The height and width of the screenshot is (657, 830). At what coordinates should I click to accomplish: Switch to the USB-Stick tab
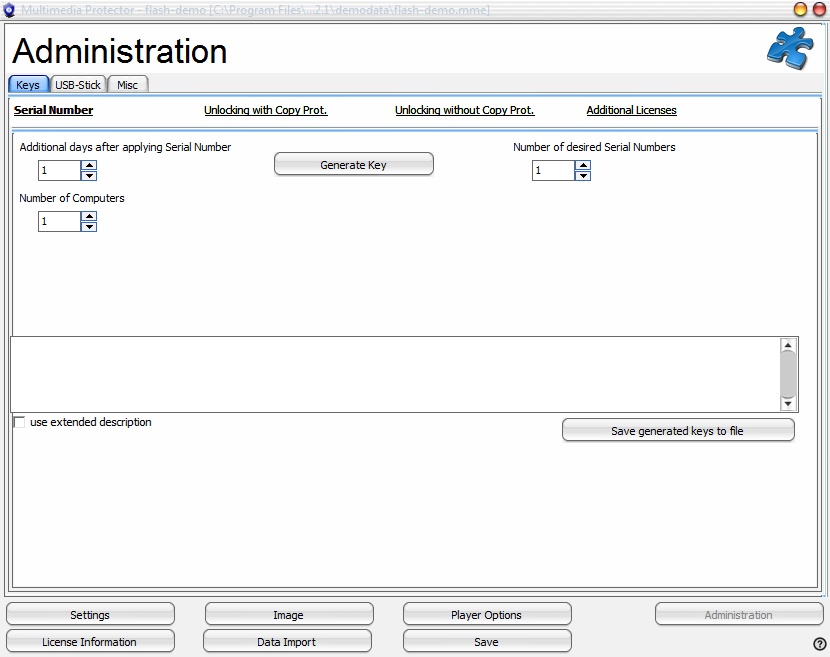point(78,85)
